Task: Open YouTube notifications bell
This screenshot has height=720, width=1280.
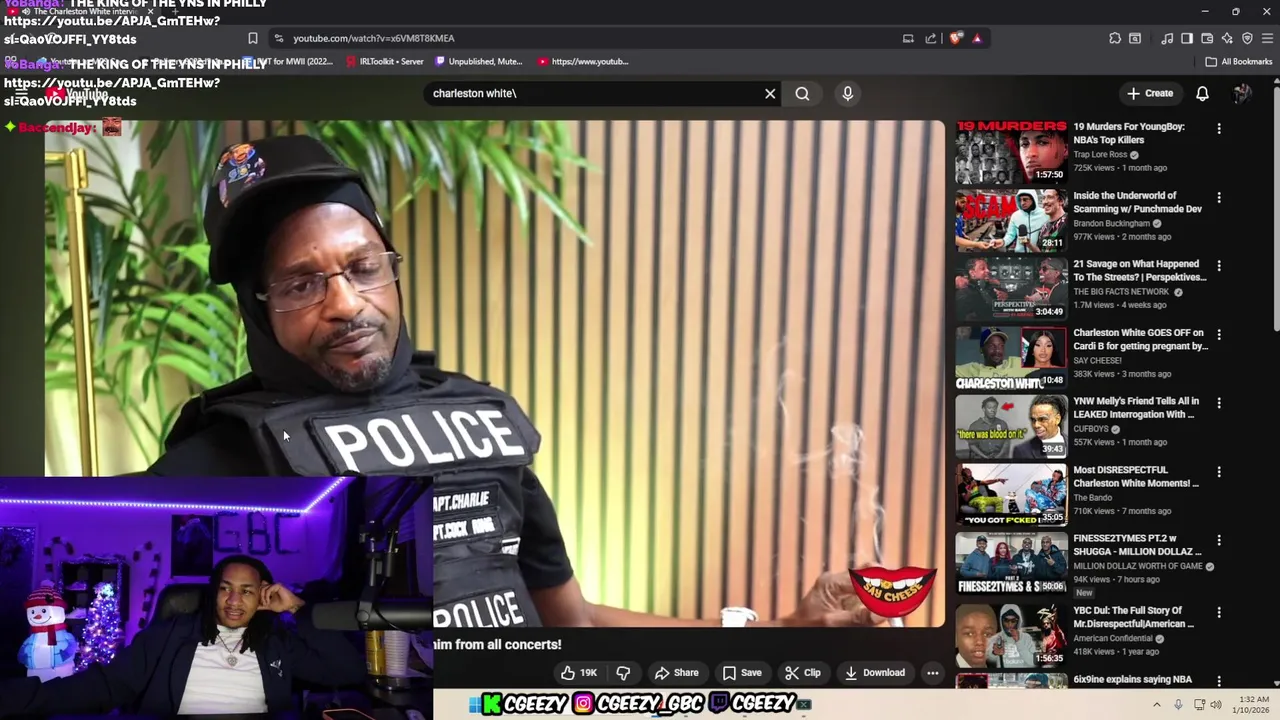Action: [1202, 93]
